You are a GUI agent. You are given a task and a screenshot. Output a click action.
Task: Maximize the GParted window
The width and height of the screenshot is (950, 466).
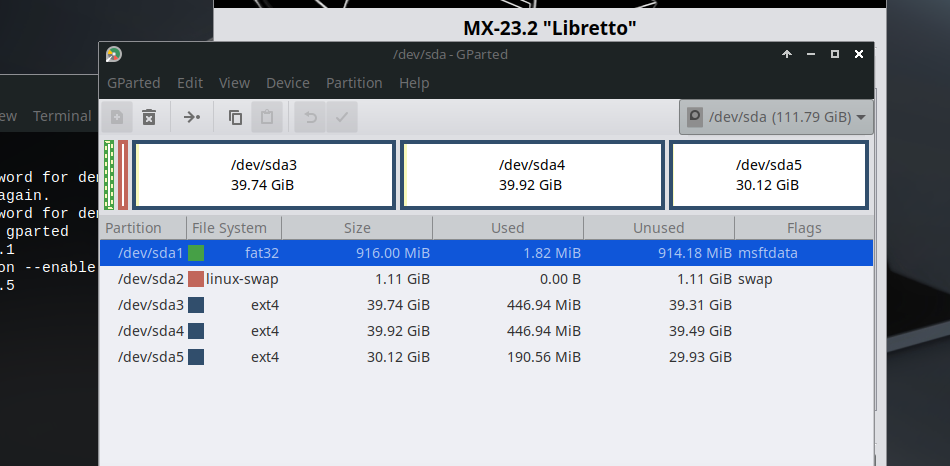[835, 54]
